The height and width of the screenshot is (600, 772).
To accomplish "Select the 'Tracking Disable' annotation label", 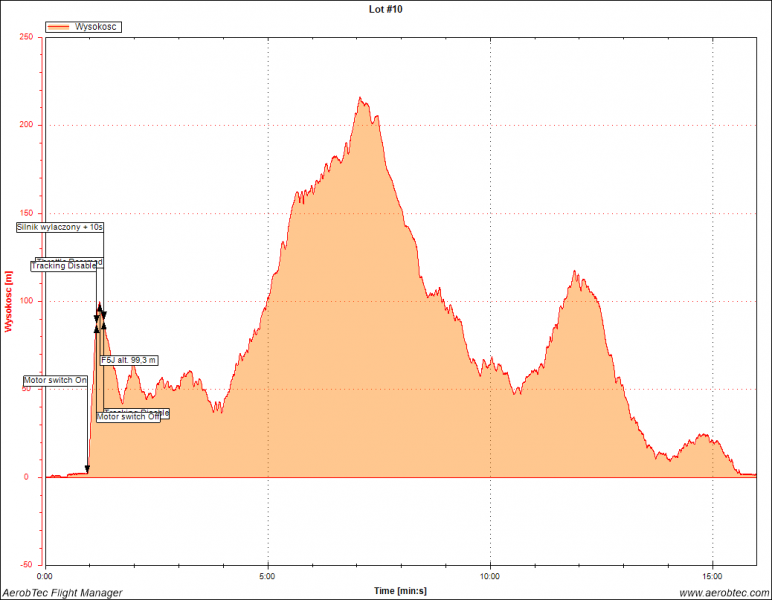I will pos(64,266).
